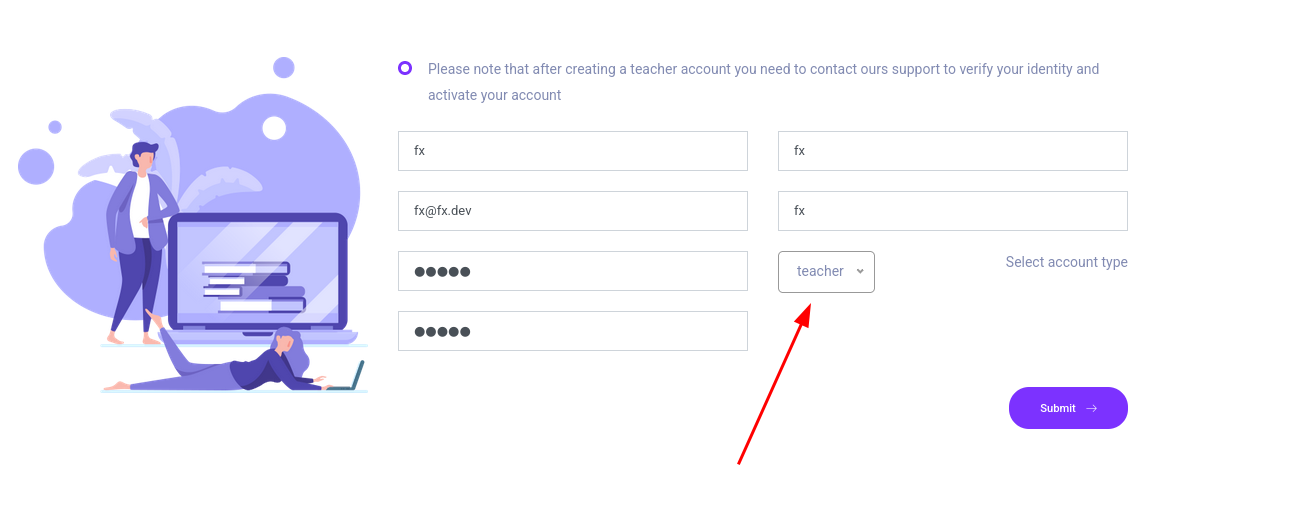Click the dropdown chevron next to teacher
Screen dimensions: 1302x530
(860, 271)
